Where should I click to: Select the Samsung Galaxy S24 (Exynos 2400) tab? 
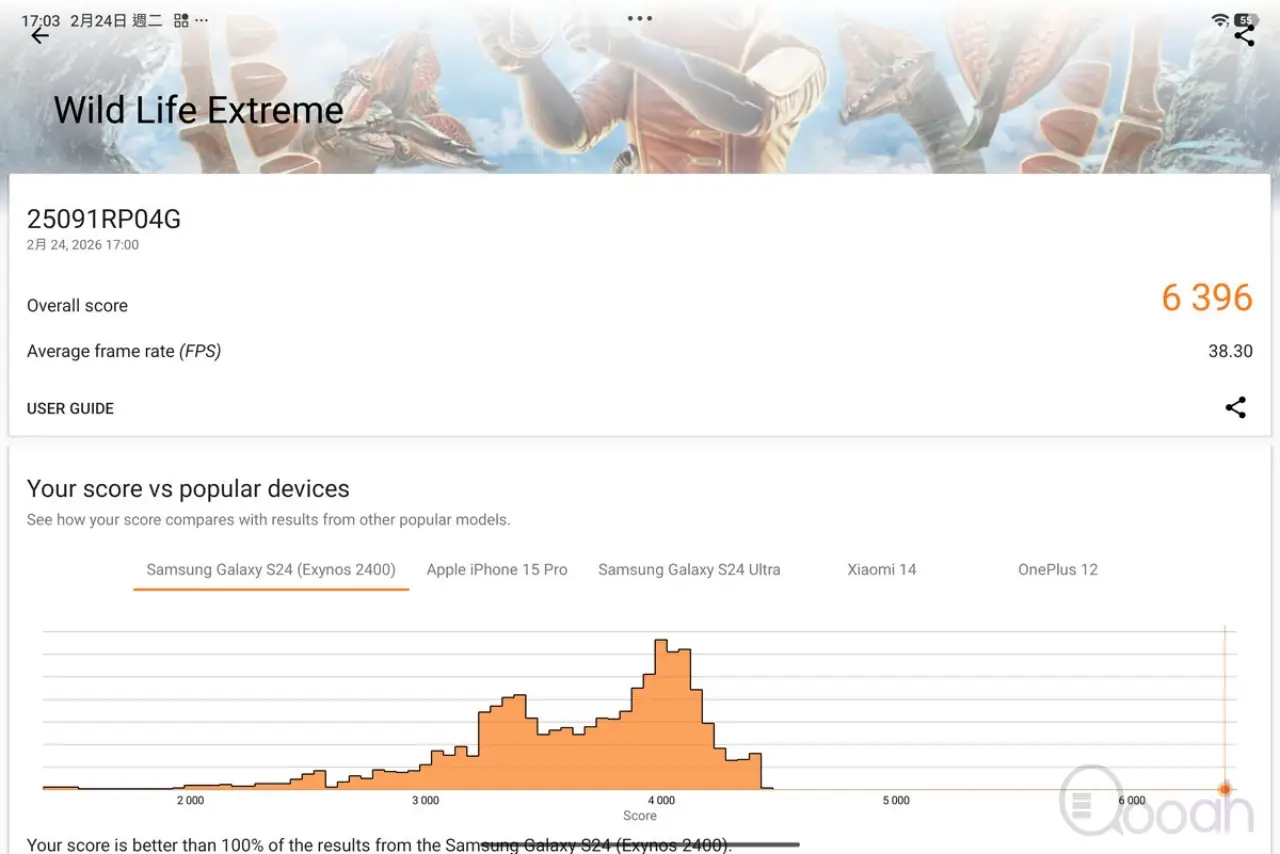pos(271,570)
